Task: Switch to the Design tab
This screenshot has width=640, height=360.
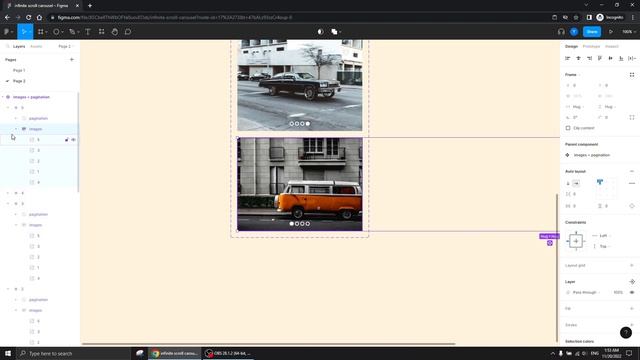Action: click(571, 47)
